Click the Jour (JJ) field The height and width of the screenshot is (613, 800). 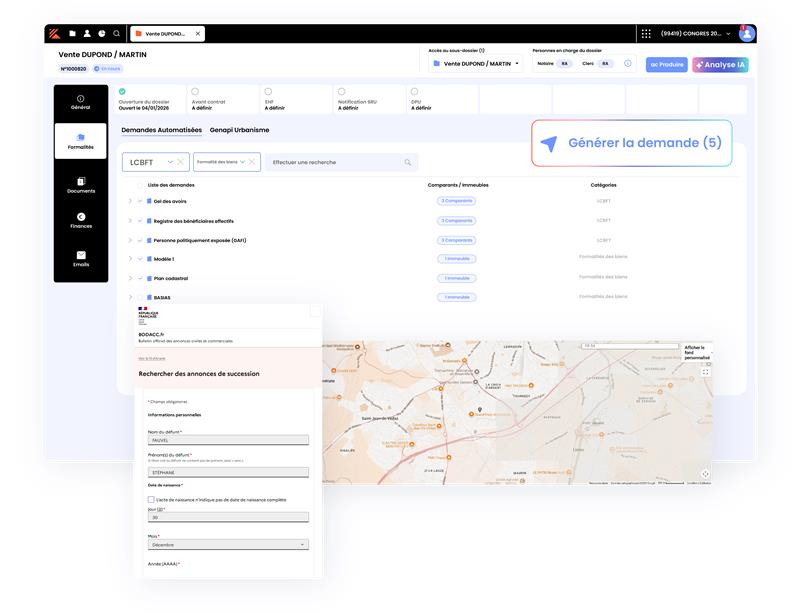click(x=228, y=518)
